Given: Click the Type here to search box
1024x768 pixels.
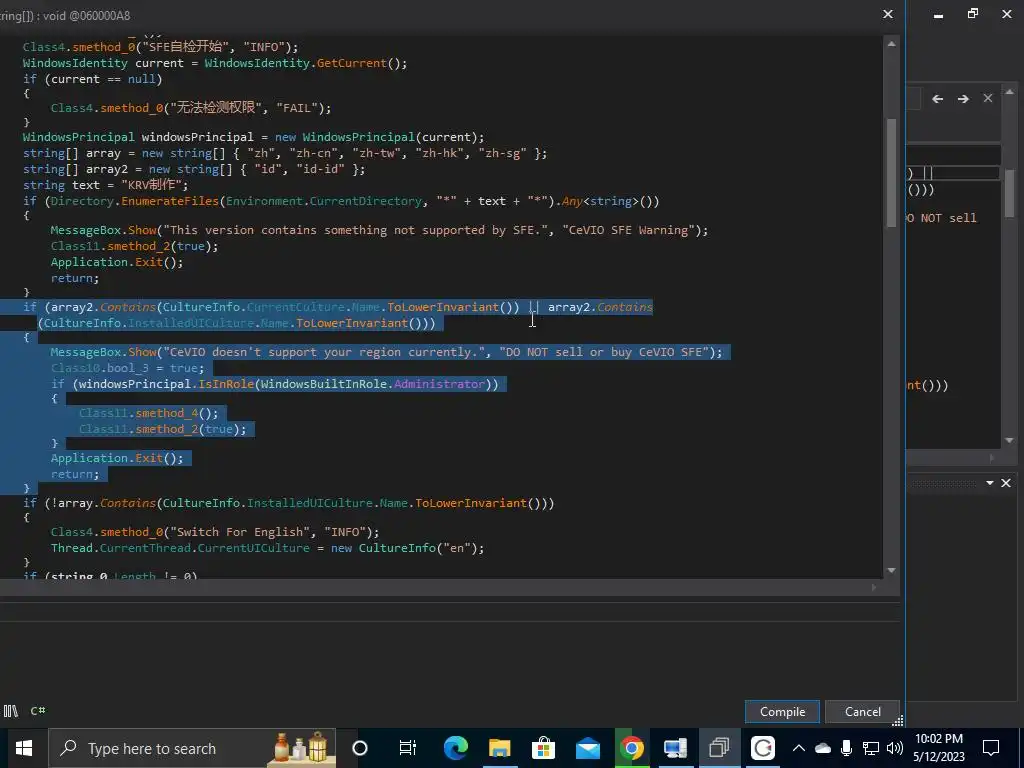Looking at the screenshot, I should pos(192,748).
